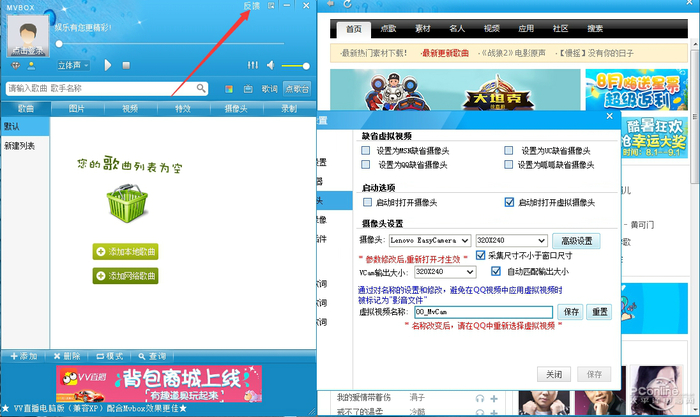Screen dimensions: 700x417
Task: Click the 歌词 lyrics button
Action: [269, 89]
